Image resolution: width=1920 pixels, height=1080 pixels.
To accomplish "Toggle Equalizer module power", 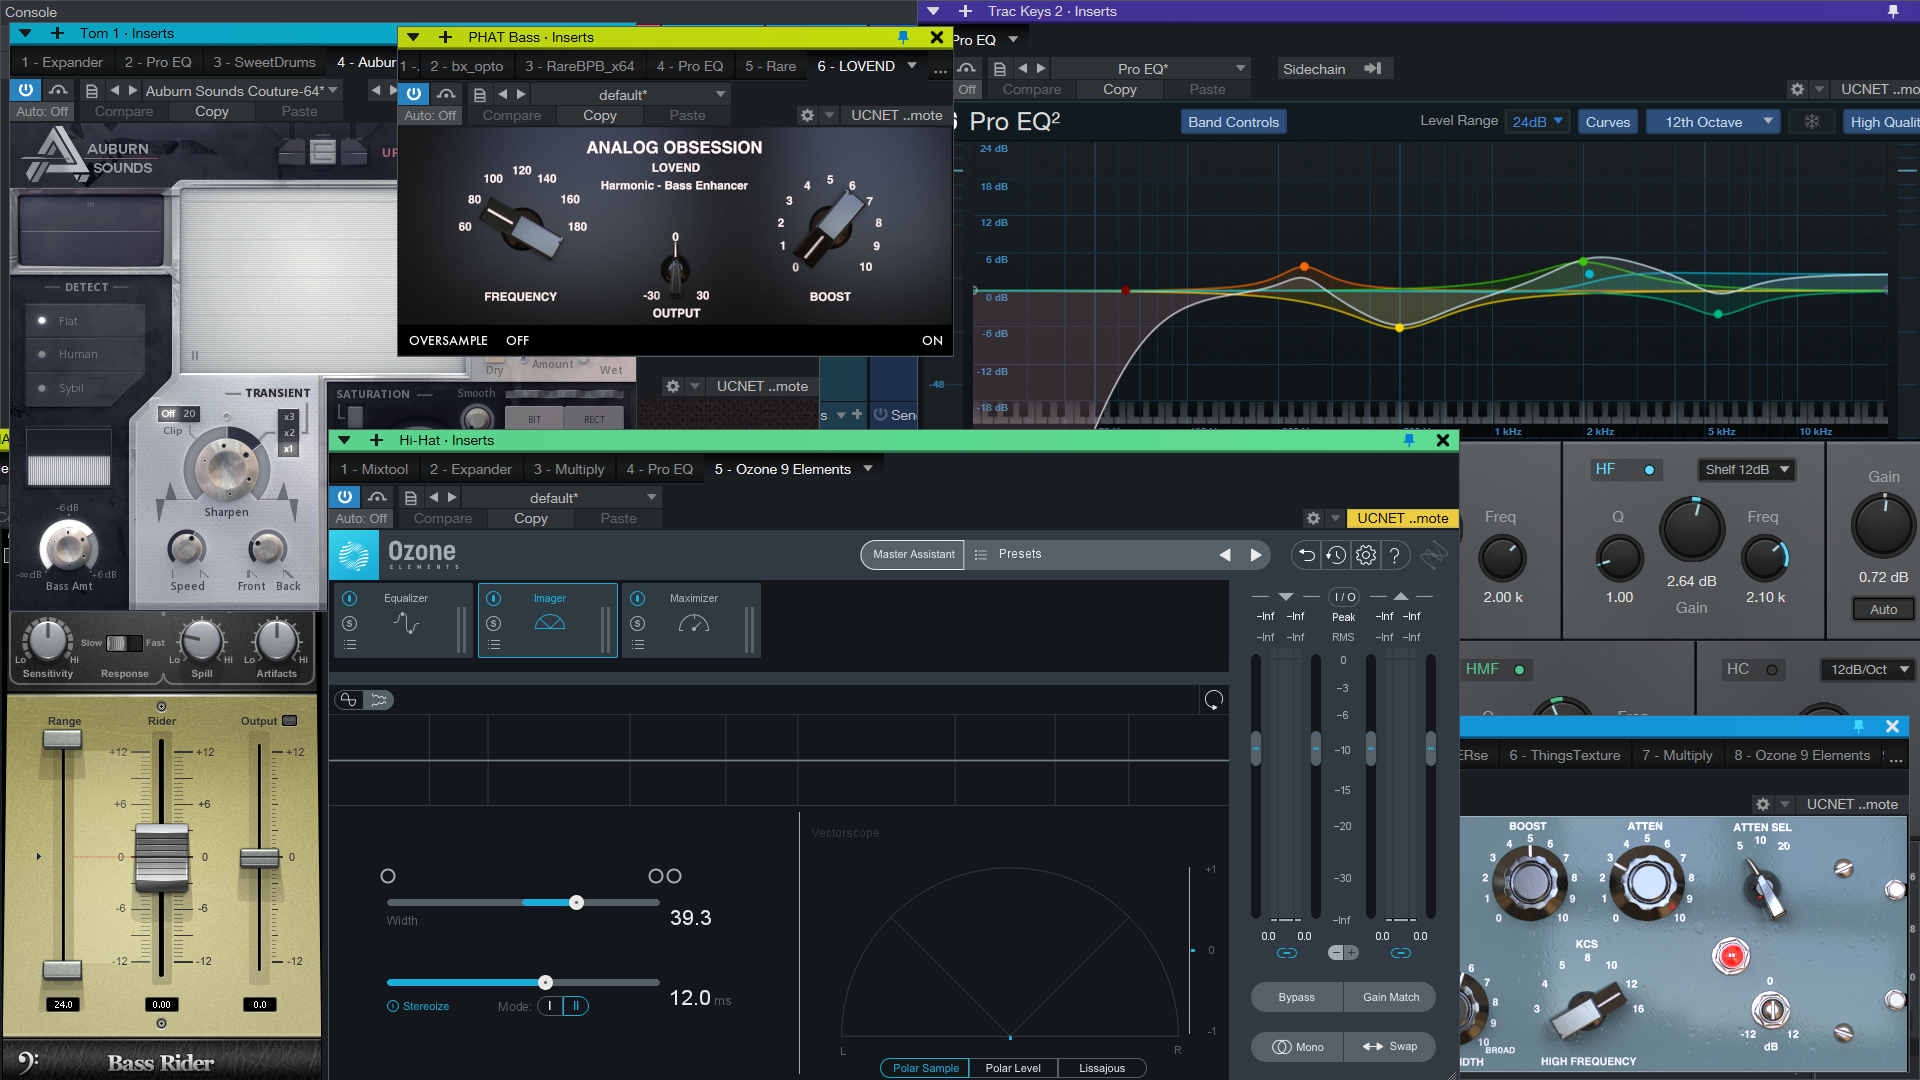I will point(349,598).
